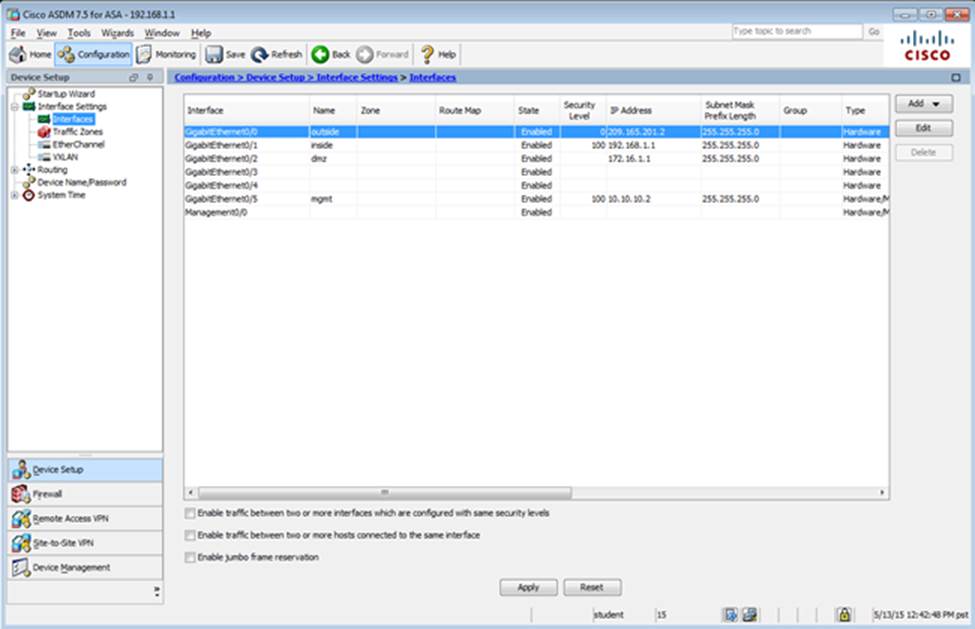Open the Monitoring view from toolbar
The height and width of the screenshot is (629, 975).
(166, 55)
